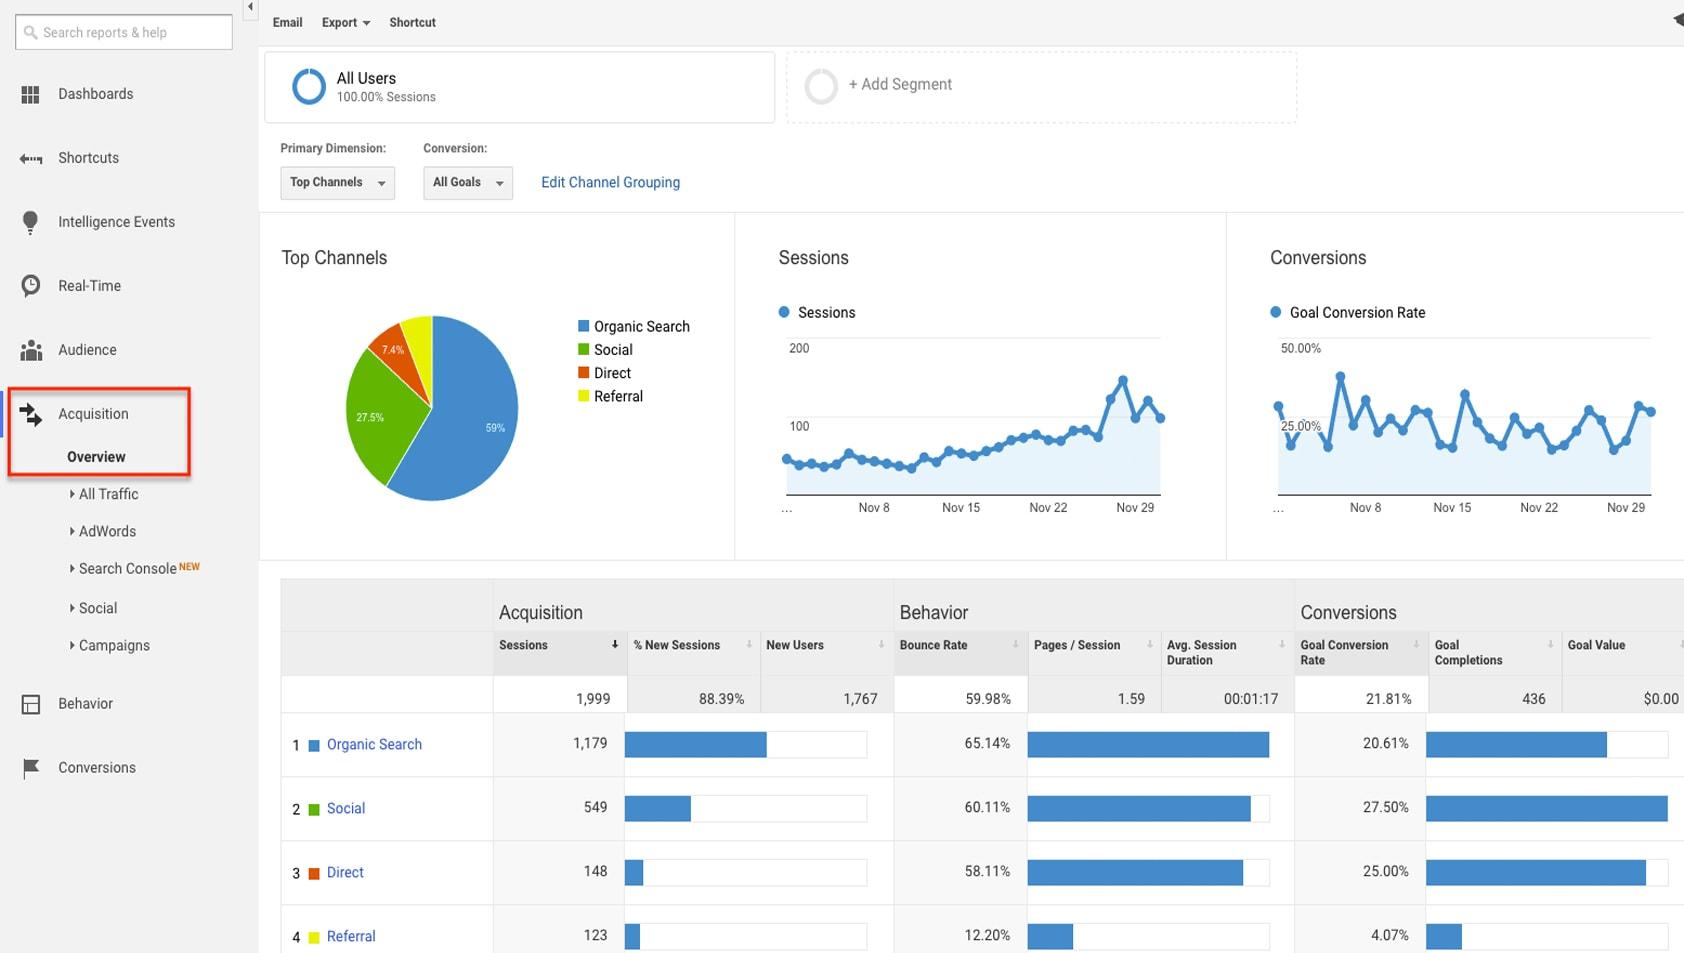This screenshot has width=1684, height=953.
Task: Open the Top Channels dimension dropdown
Action: (x=337, y=182)
